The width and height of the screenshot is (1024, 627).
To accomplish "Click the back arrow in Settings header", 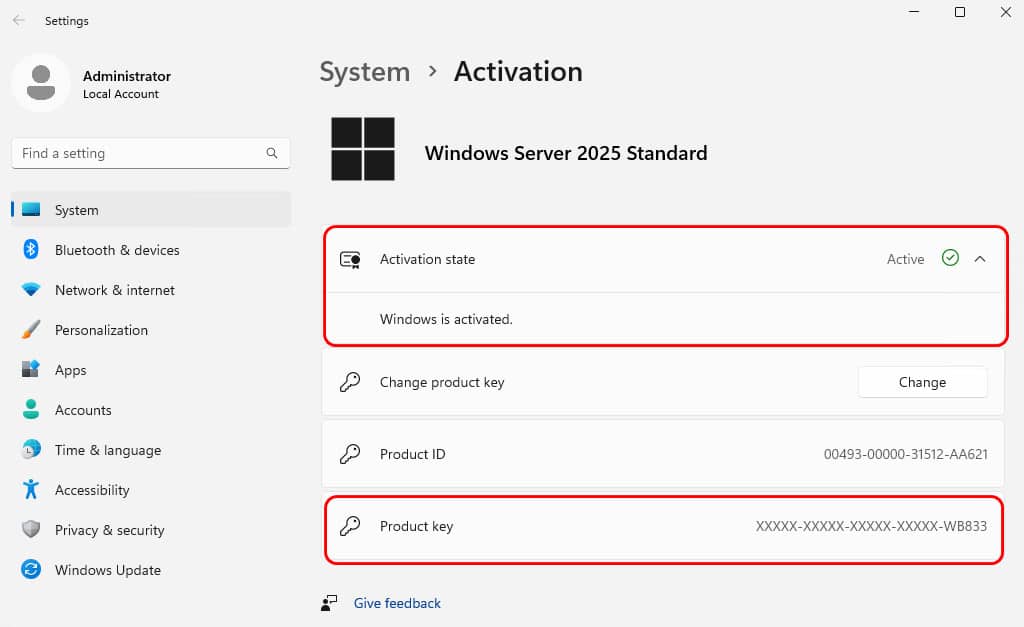I will [x=18, y=20].
